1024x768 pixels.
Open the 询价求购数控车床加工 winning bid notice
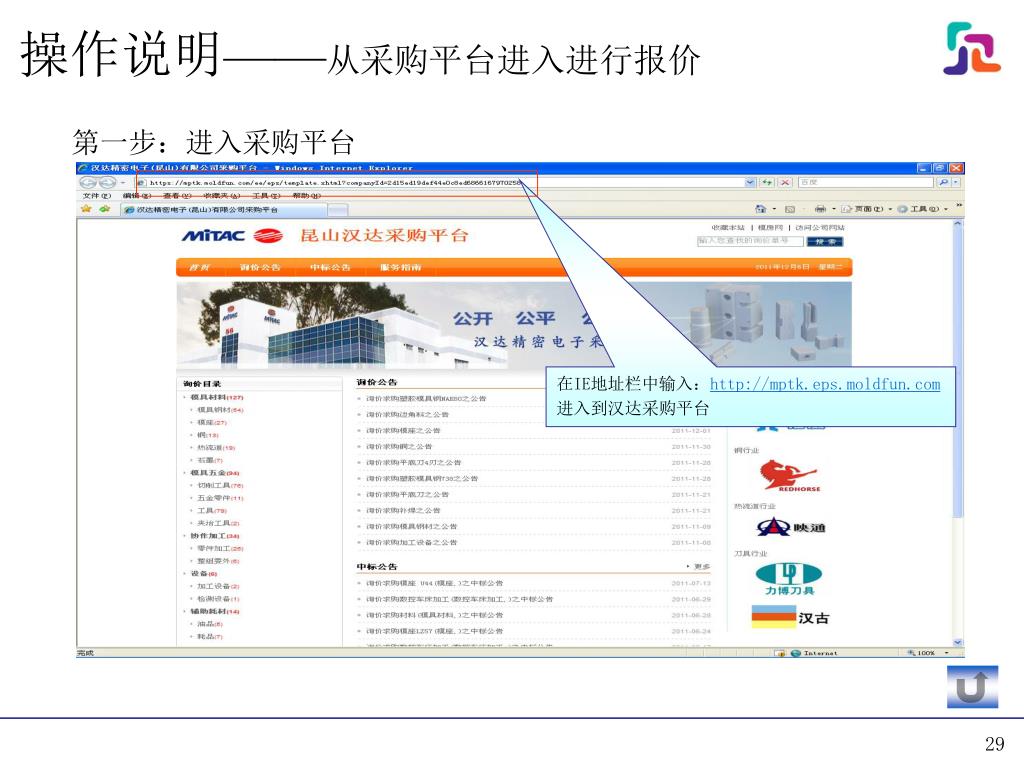coord(458,599)
